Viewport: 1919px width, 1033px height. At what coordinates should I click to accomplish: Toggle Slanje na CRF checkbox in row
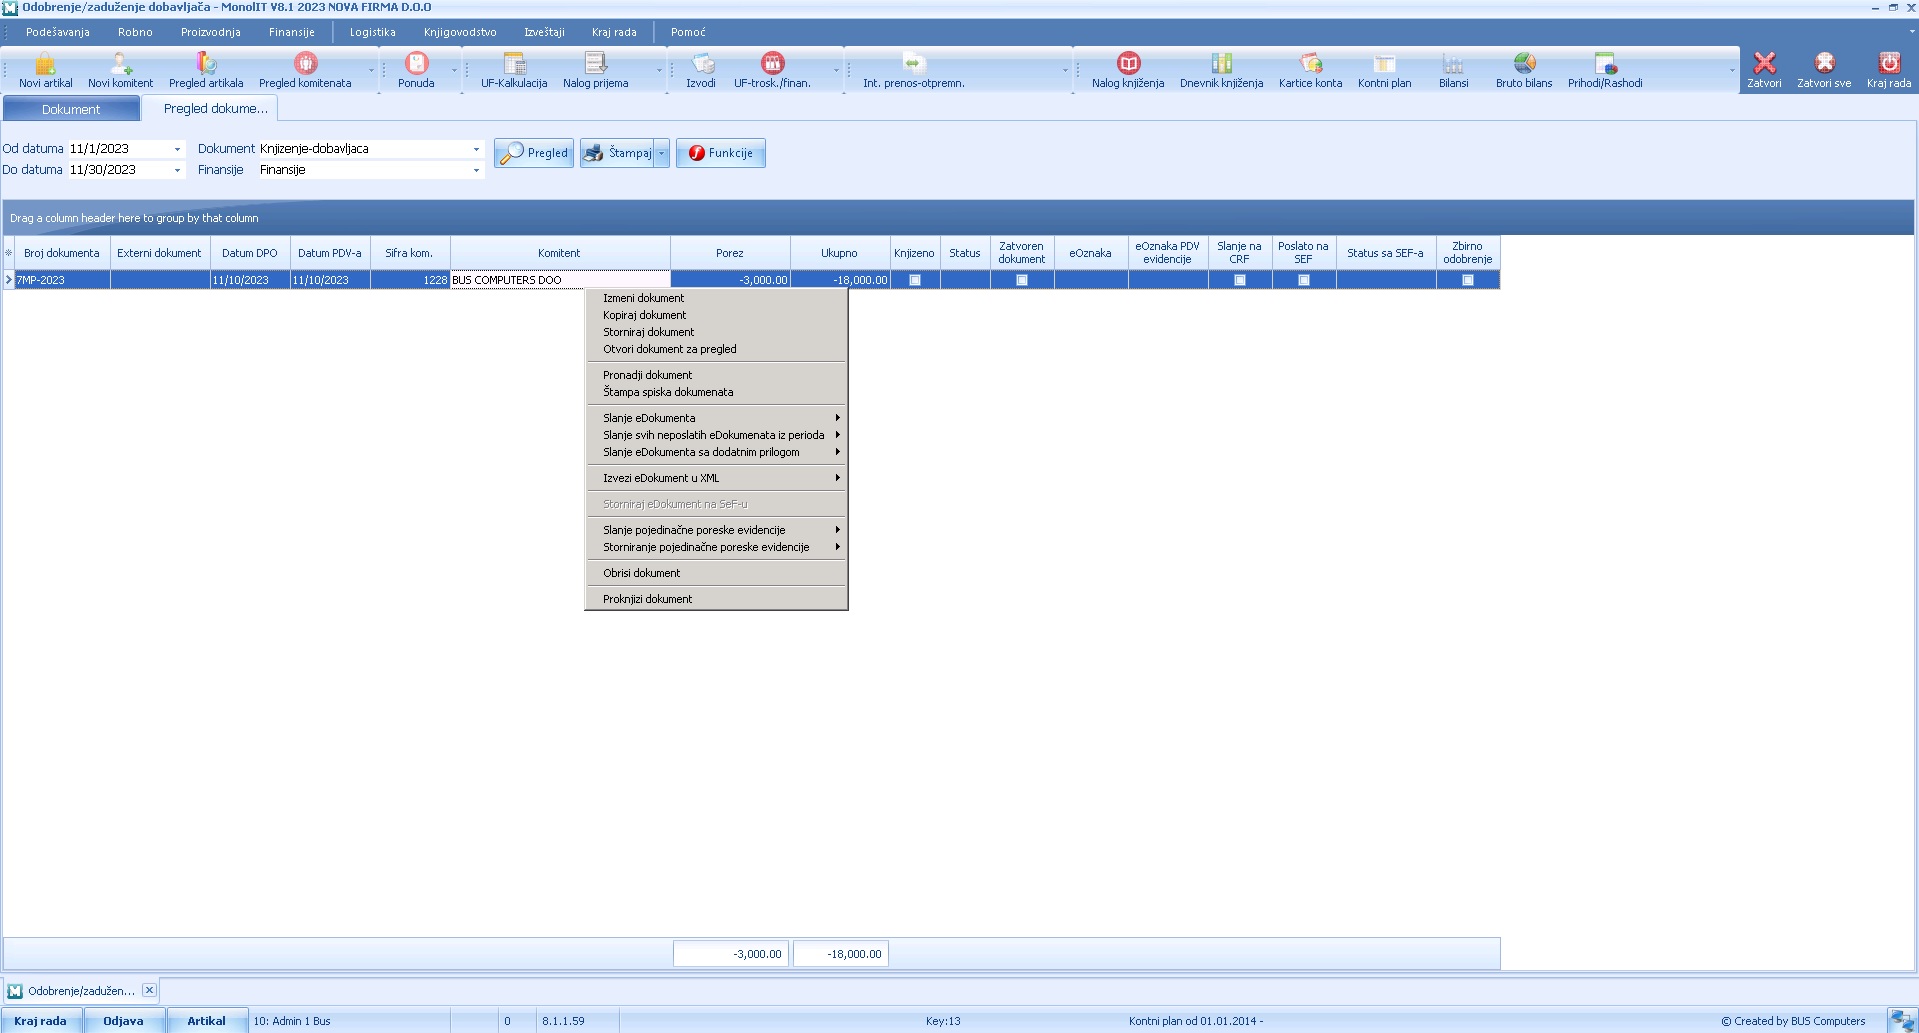click(1239, 280)
